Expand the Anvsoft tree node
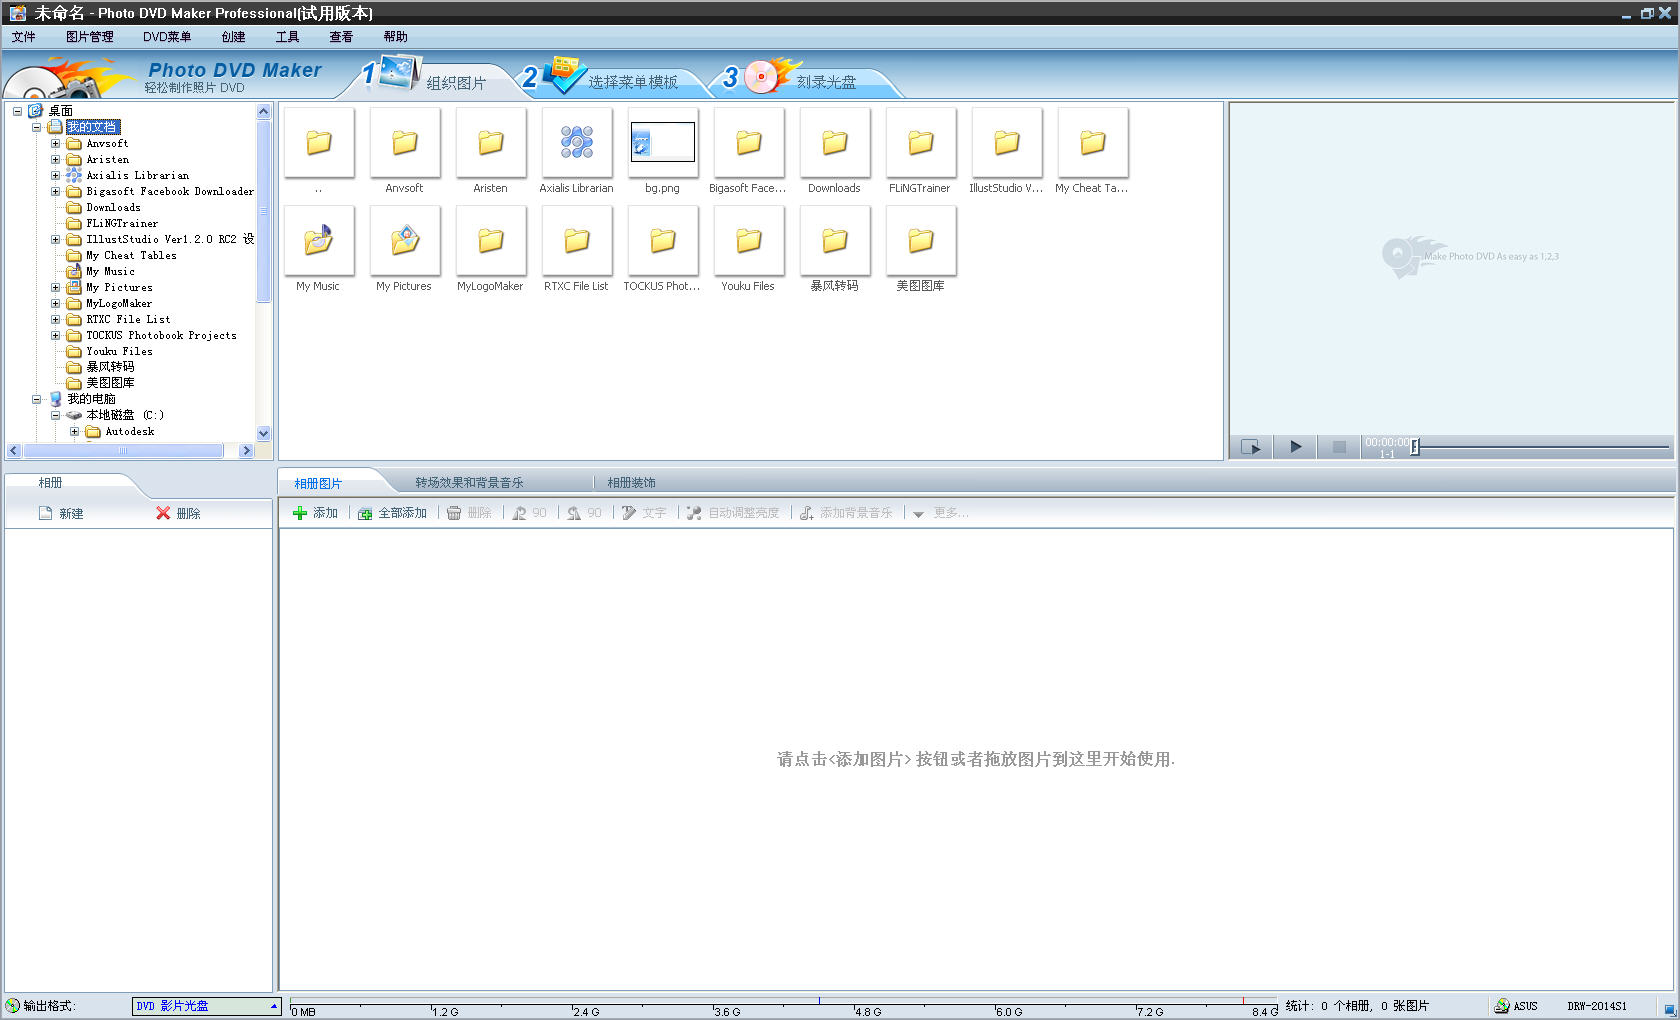This screenshot has width=1680, height=1020. [x=56, y=143]
